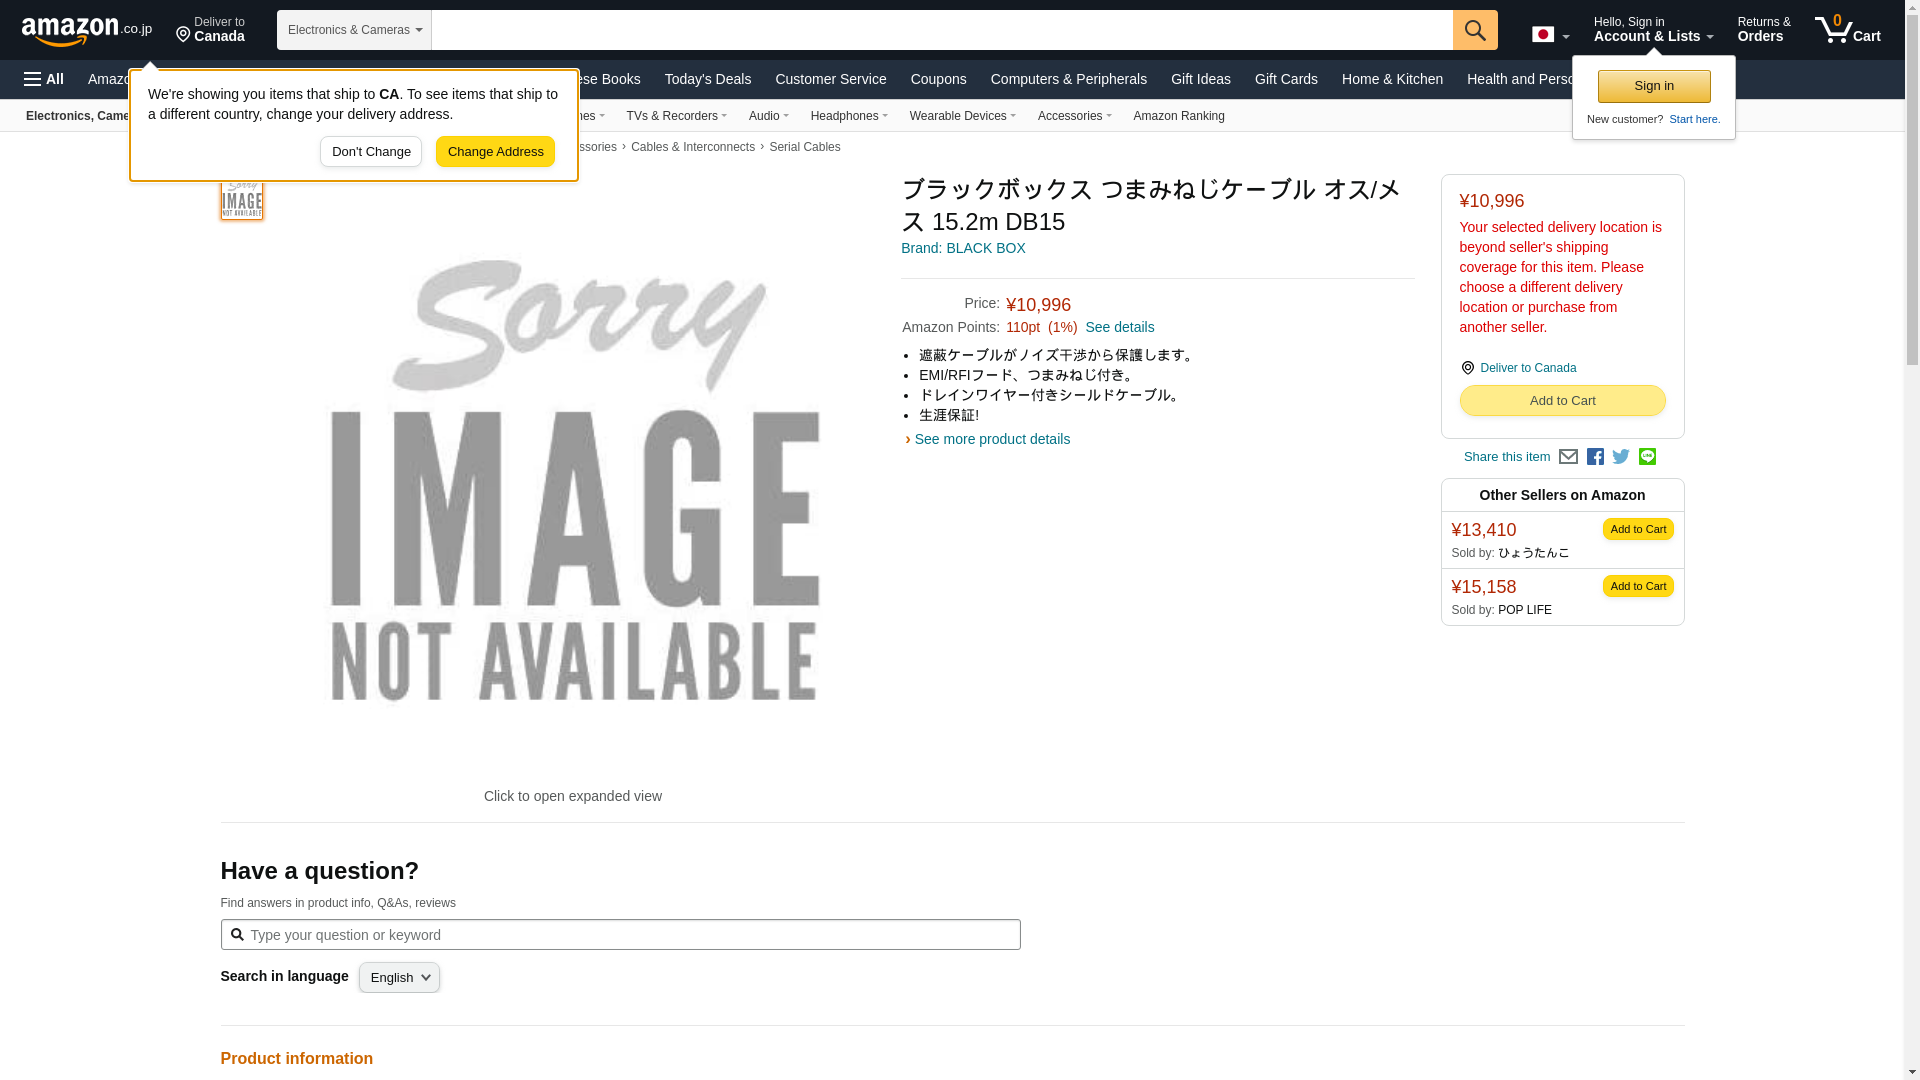Select the product image thumbnail
1920x1080 pixels.
click(242, 198)
